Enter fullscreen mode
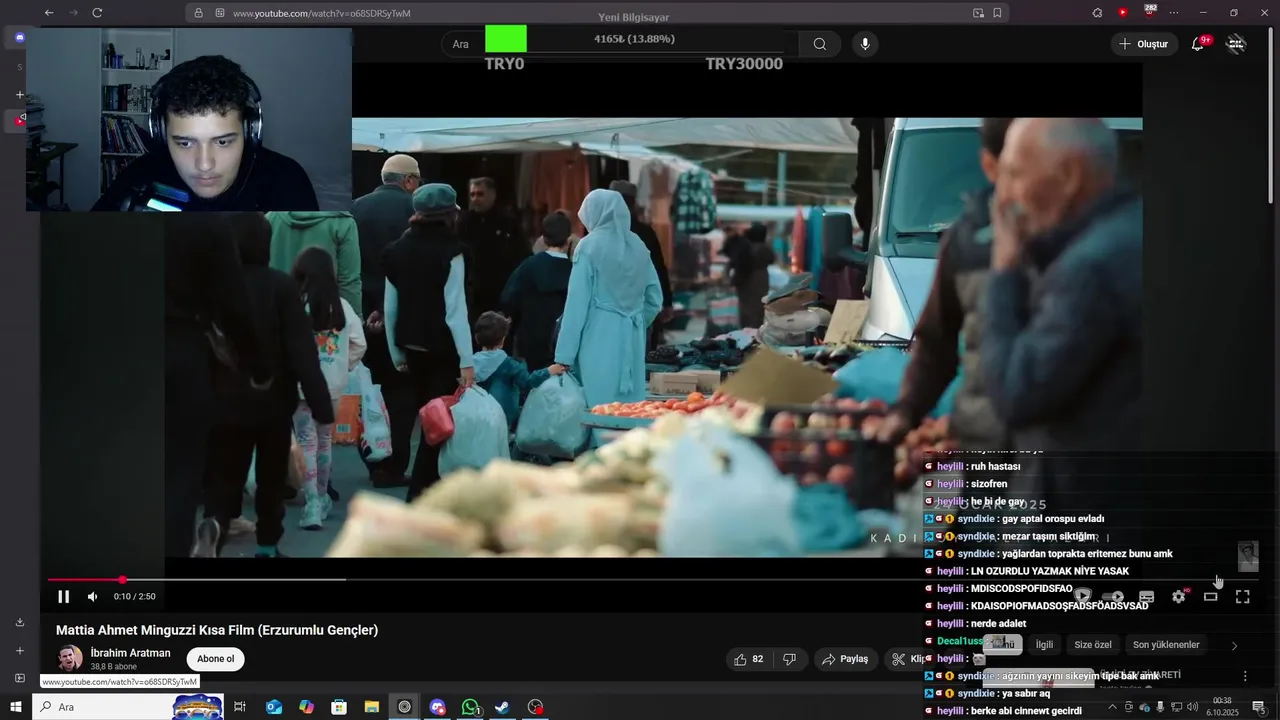The height and width of the screenshot is (720, 1280). click(1242, 597)
